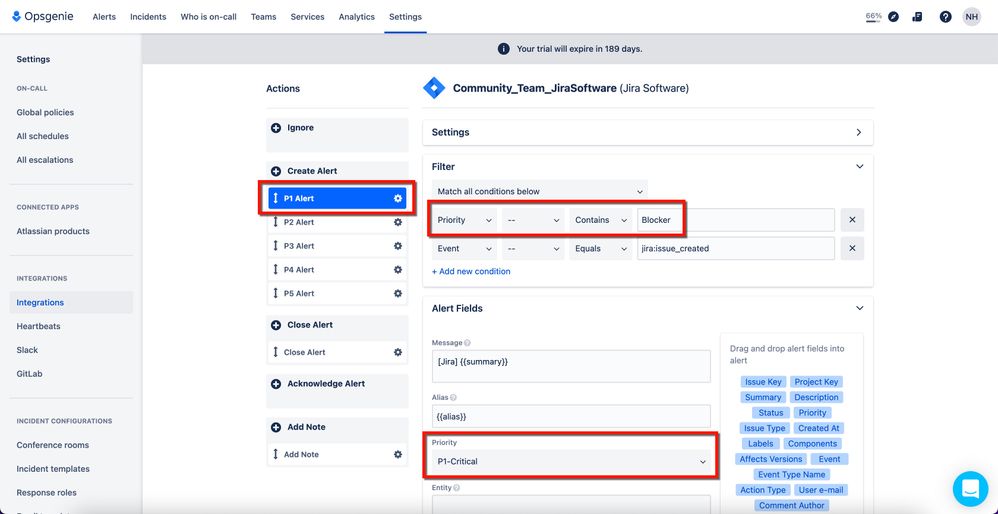Open the Equals operator dropdown
This screenshot has height=514, width=998.
601,249
